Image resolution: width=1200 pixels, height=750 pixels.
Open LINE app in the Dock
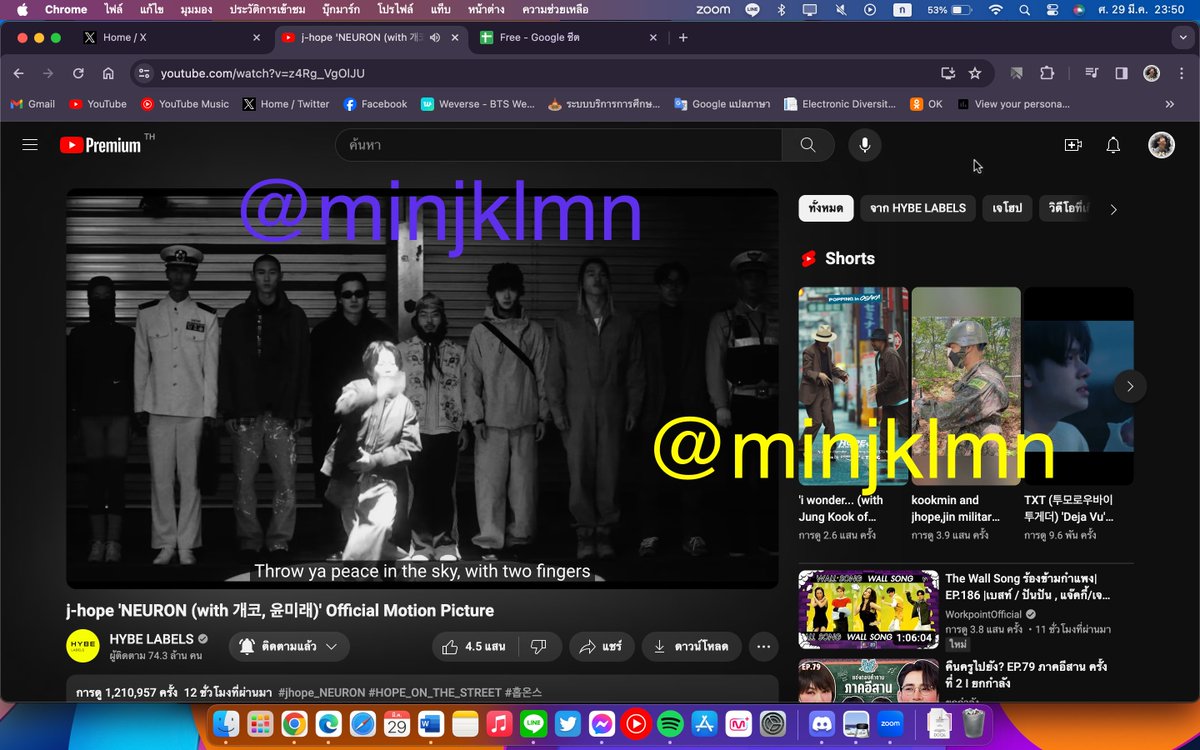click(534, 723)
